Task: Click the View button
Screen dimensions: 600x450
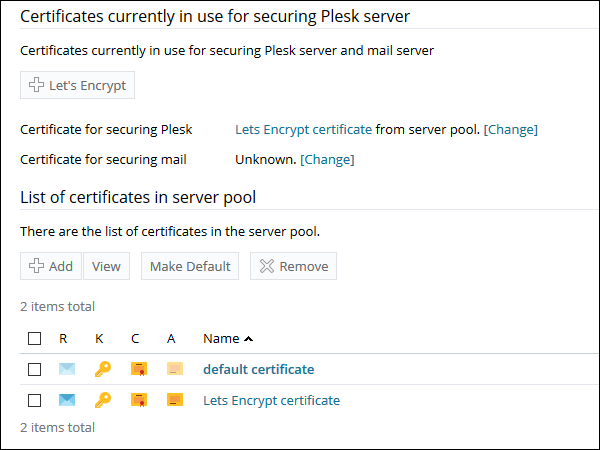Action: pos(106,266)
